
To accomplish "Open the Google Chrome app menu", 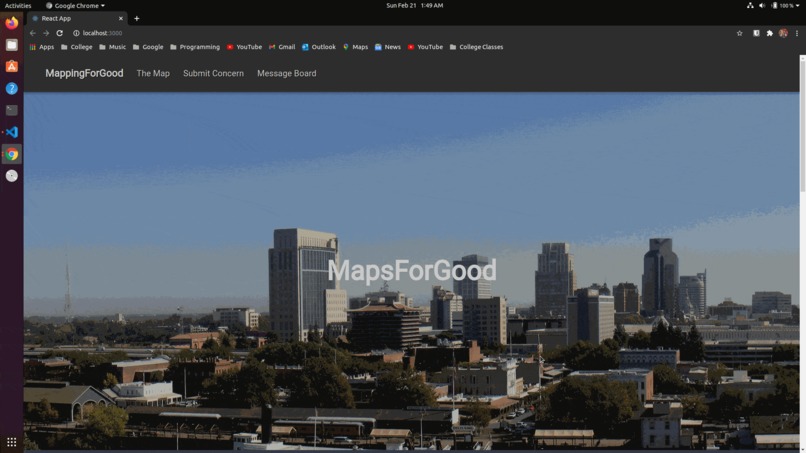I will pos(75,6).
